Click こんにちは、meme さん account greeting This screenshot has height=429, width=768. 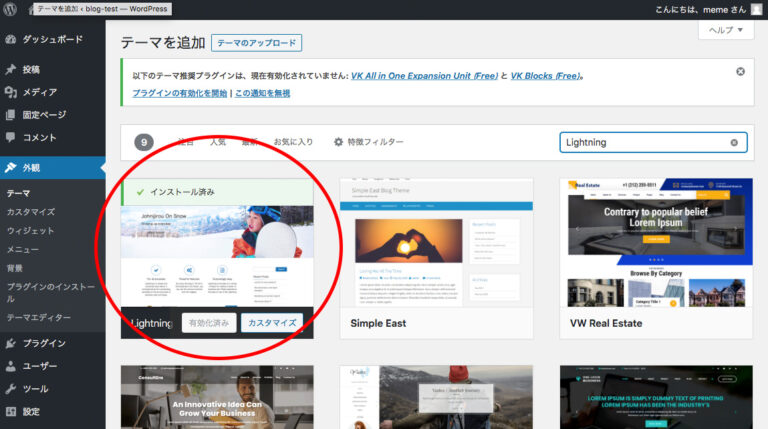[700, 10]
